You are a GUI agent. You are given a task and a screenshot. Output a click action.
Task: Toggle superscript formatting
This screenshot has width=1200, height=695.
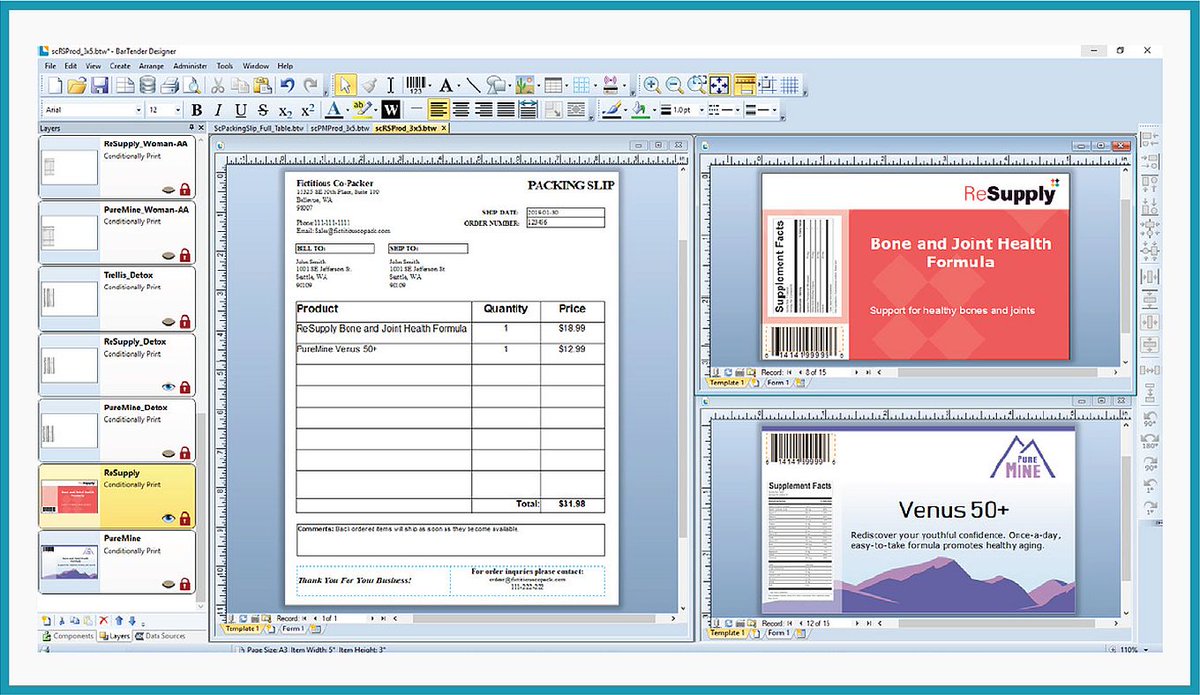(x=308, y=110)
